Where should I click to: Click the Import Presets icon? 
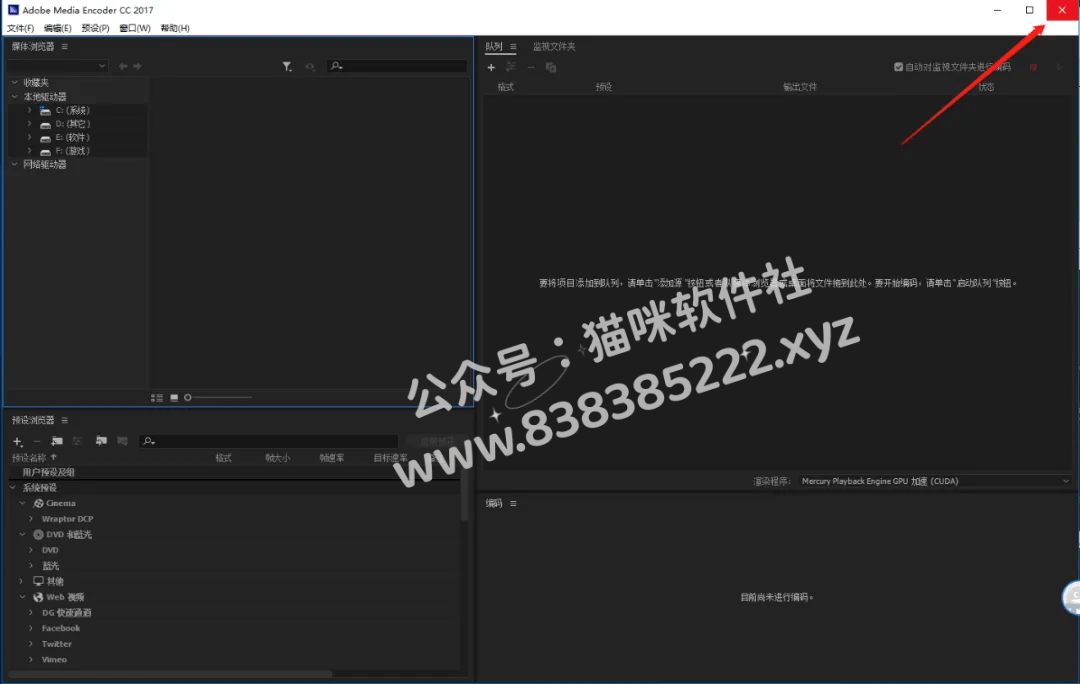(x=101, y=441)
